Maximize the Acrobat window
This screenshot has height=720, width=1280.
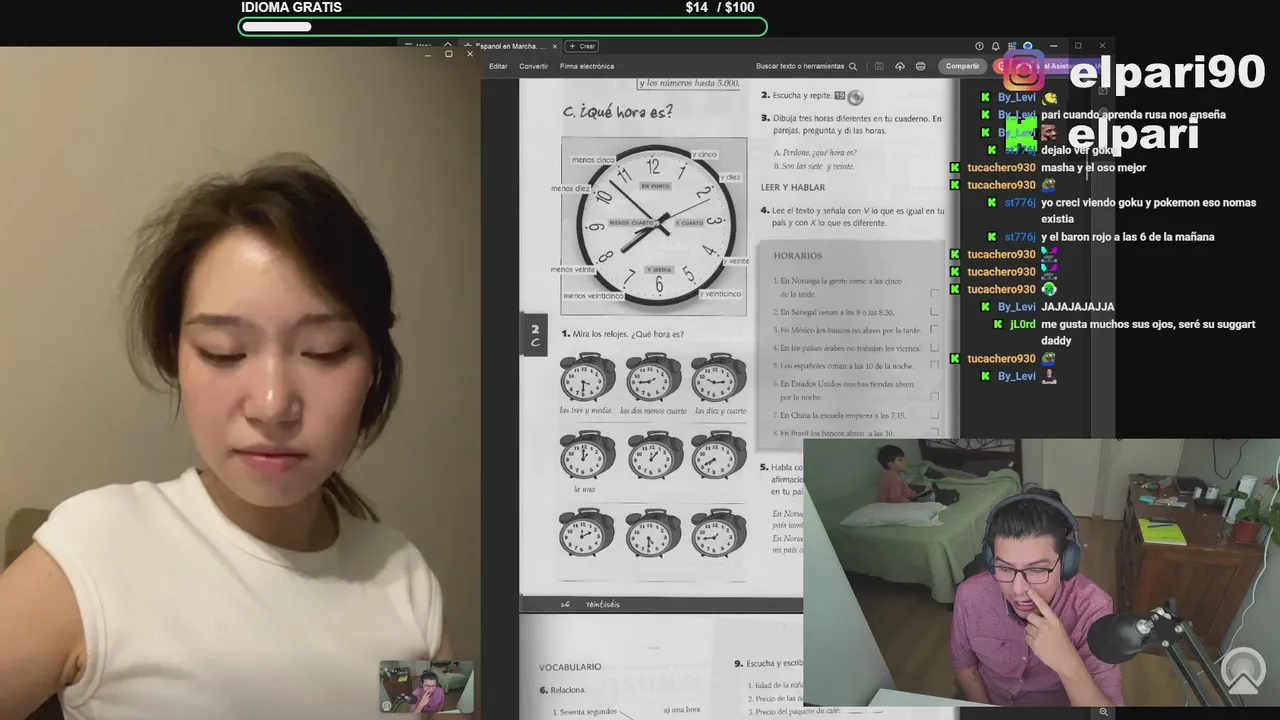1078,46
